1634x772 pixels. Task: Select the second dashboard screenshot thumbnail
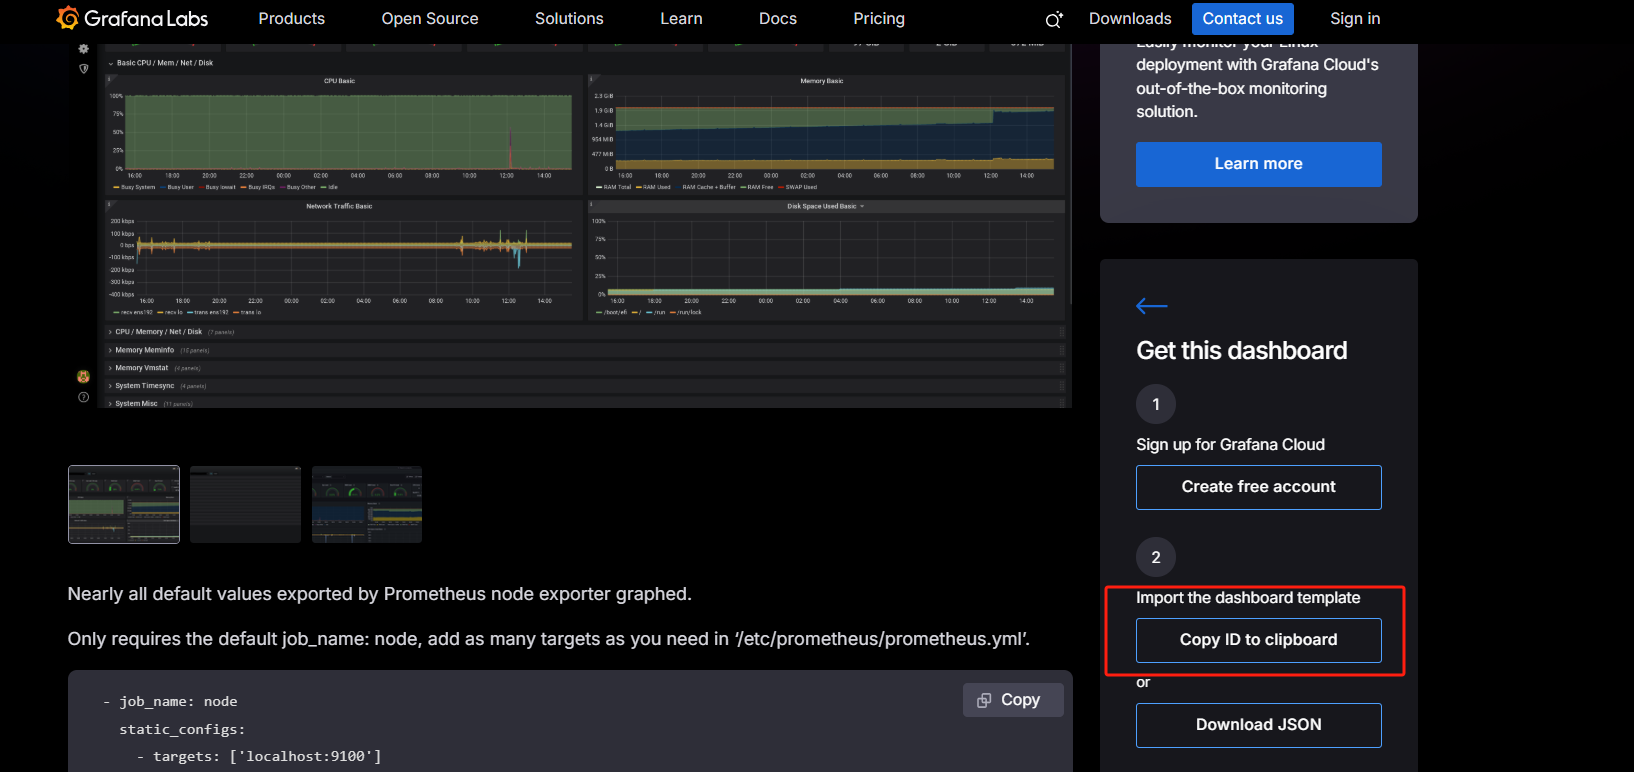[245, 504]
